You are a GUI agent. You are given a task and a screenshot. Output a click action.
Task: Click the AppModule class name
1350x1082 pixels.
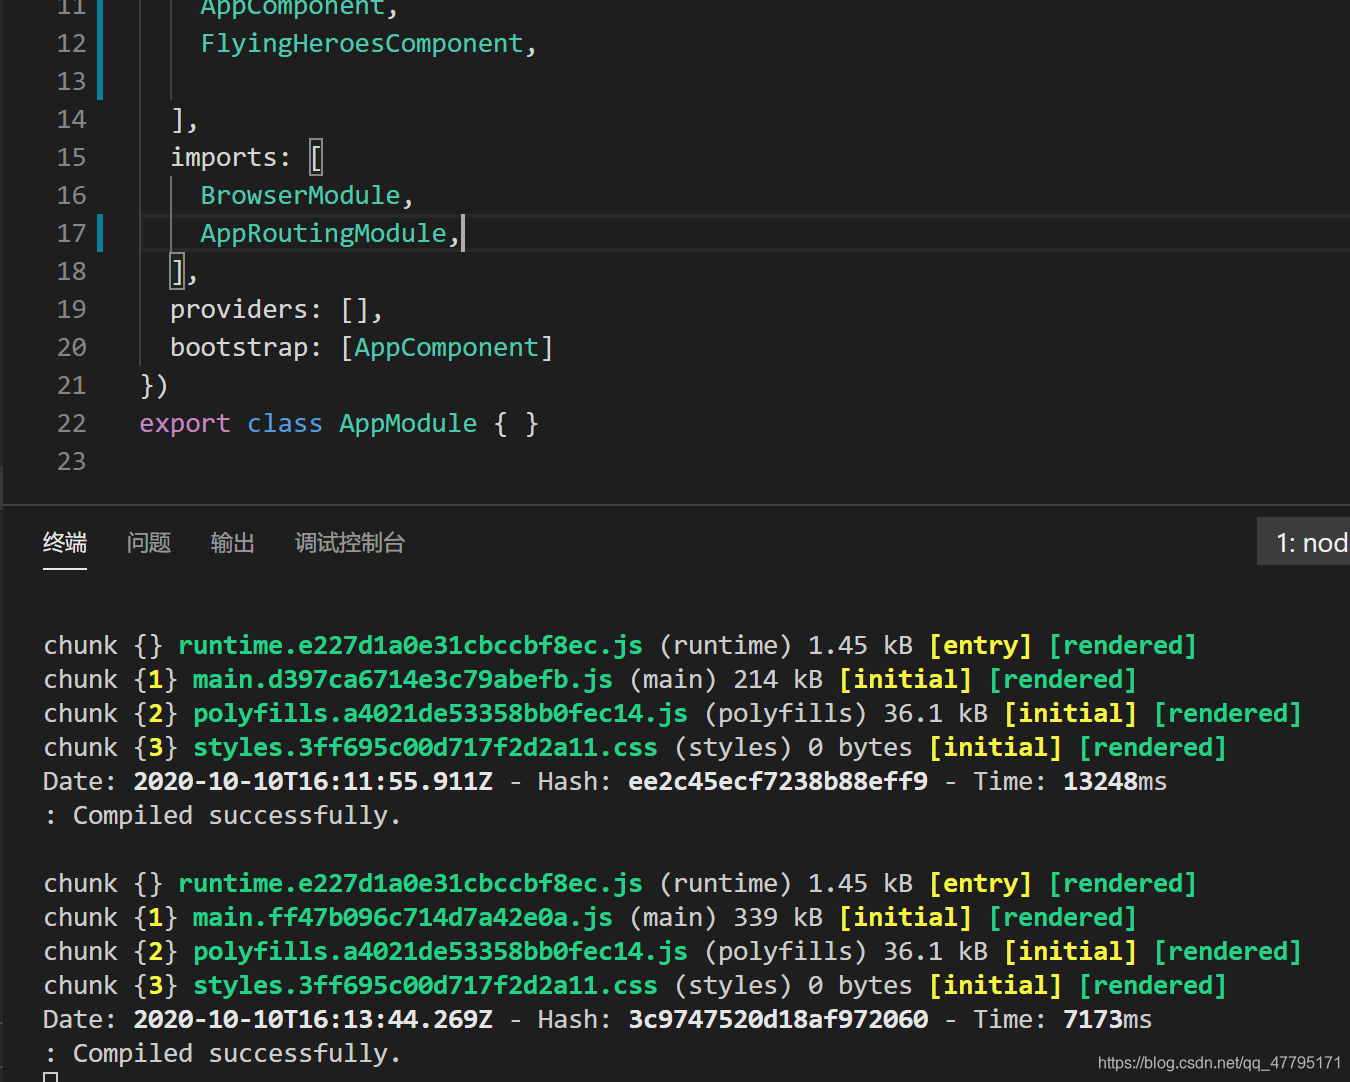click(x=408, y=423)
